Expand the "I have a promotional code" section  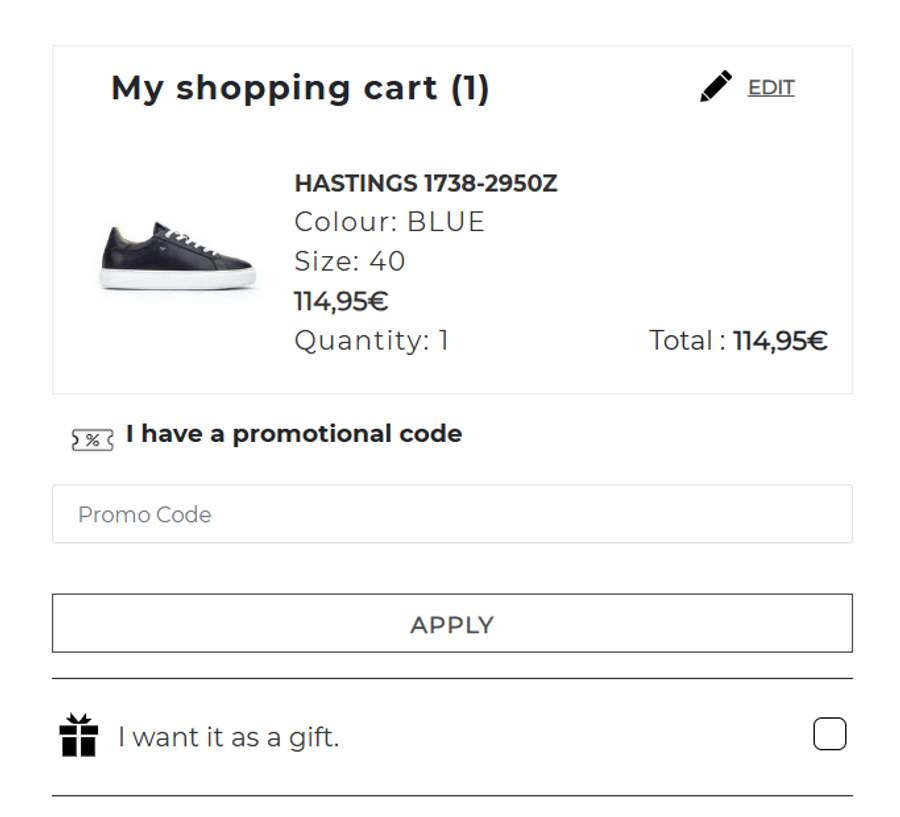click(294, 434)
